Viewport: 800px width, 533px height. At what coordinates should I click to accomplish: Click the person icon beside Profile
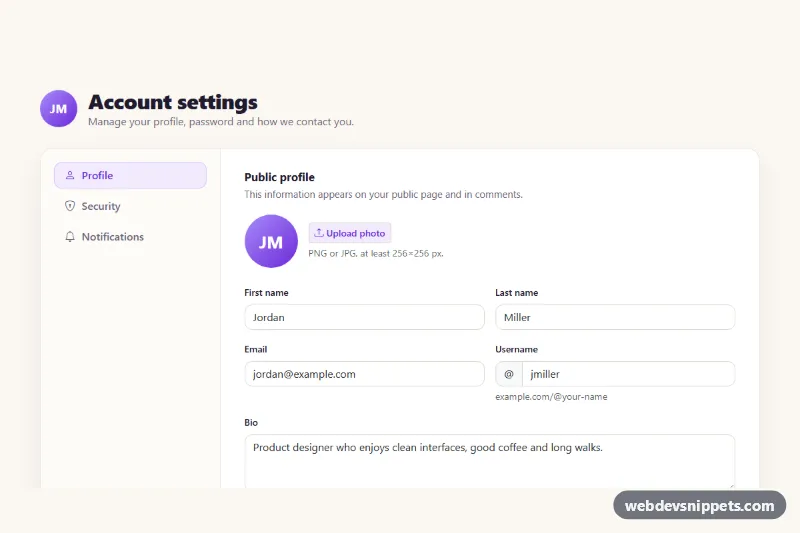point(70,175)
